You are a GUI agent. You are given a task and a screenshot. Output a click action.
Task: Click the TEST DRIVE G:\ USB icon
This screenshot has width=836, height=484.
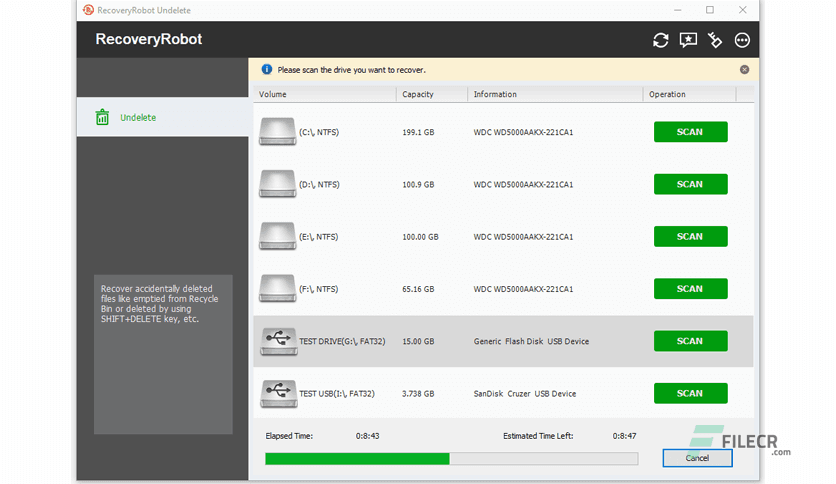[278, 341]
